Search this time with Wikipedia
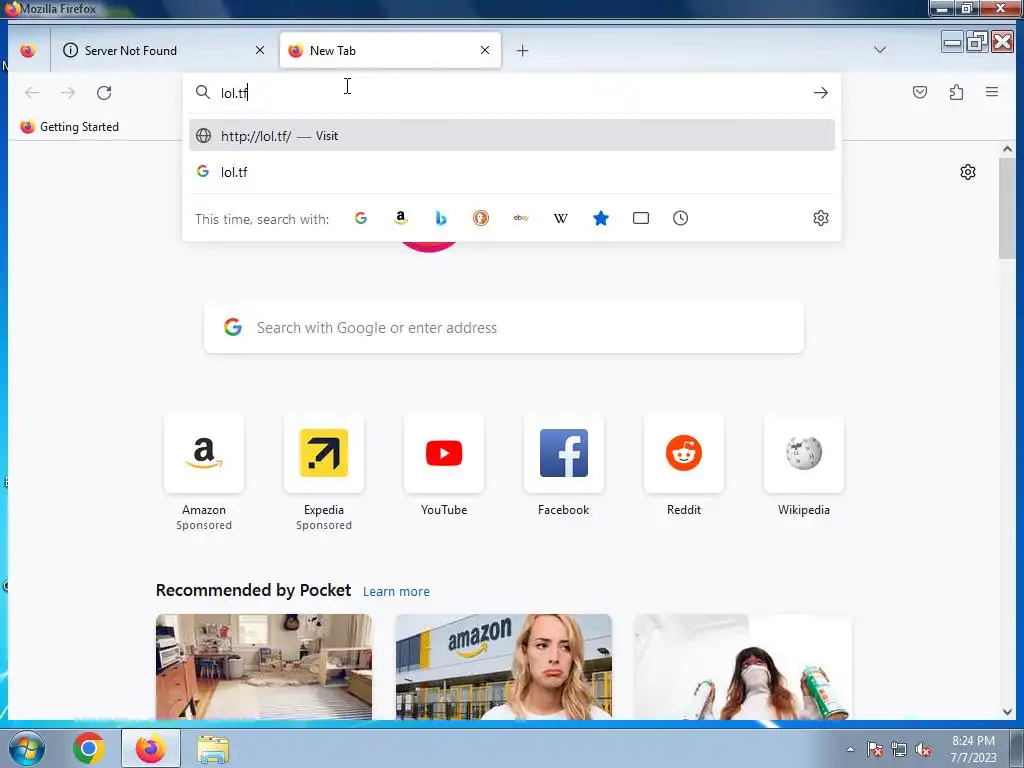 [560, 218]
